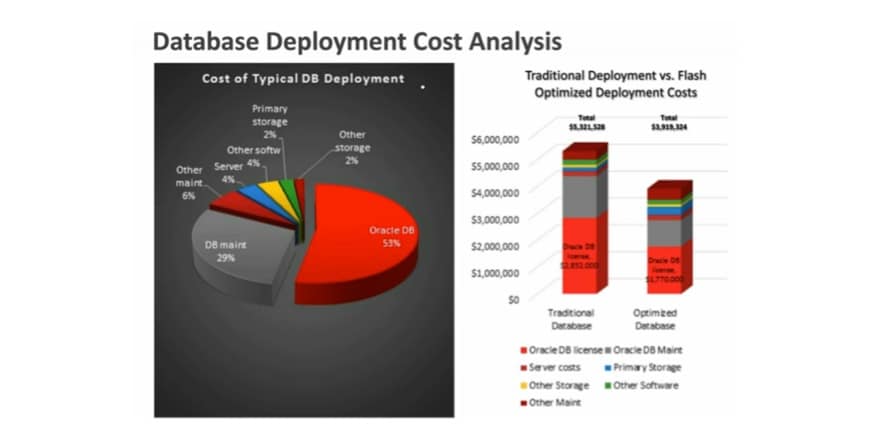Select the Optimized Database axis label

pos(655,319)
